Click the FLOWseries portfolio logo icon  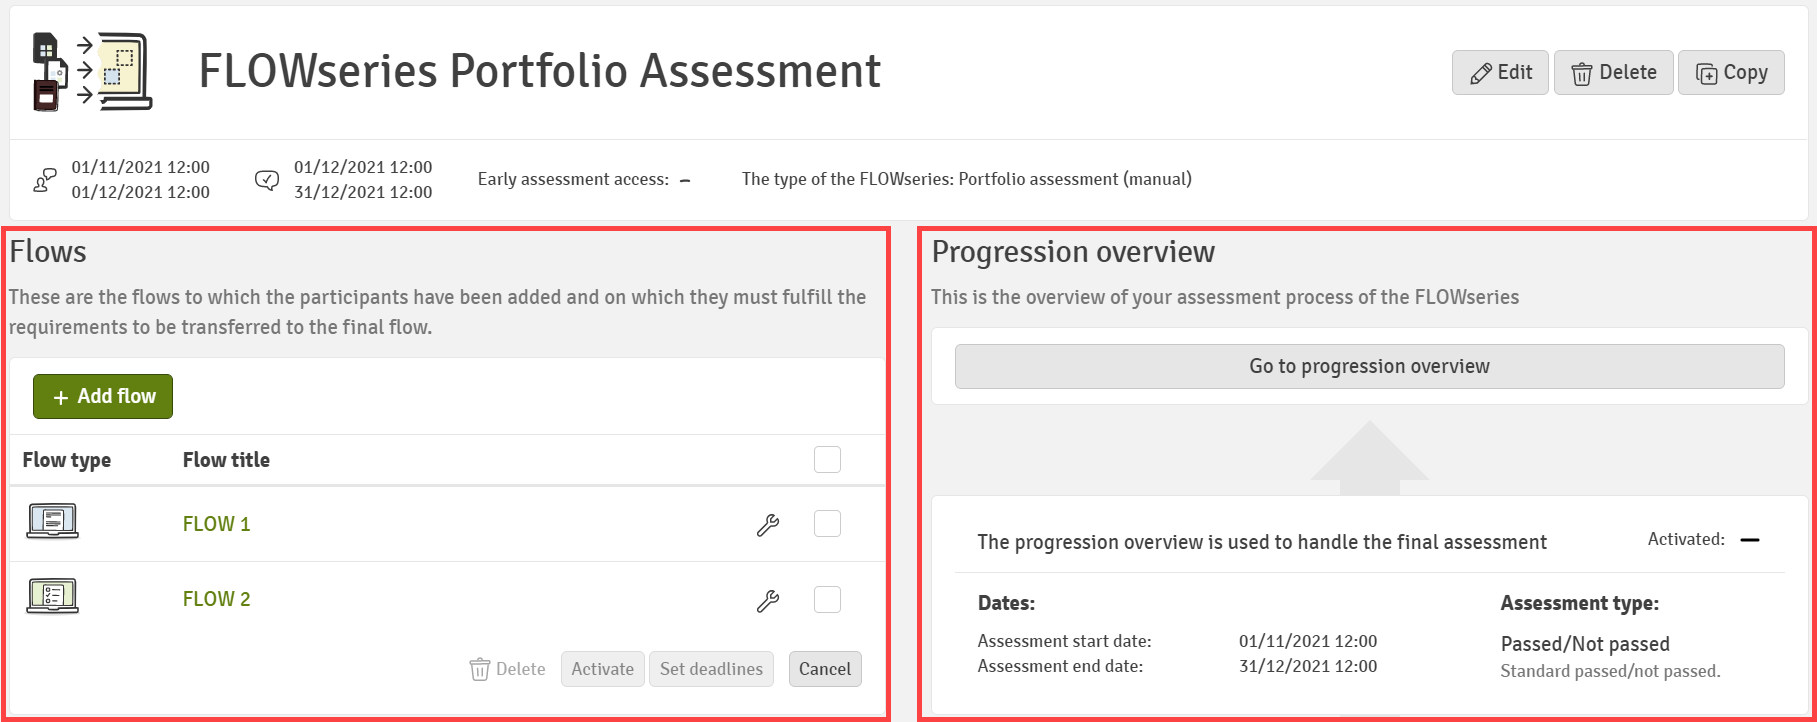click(92, 71)
